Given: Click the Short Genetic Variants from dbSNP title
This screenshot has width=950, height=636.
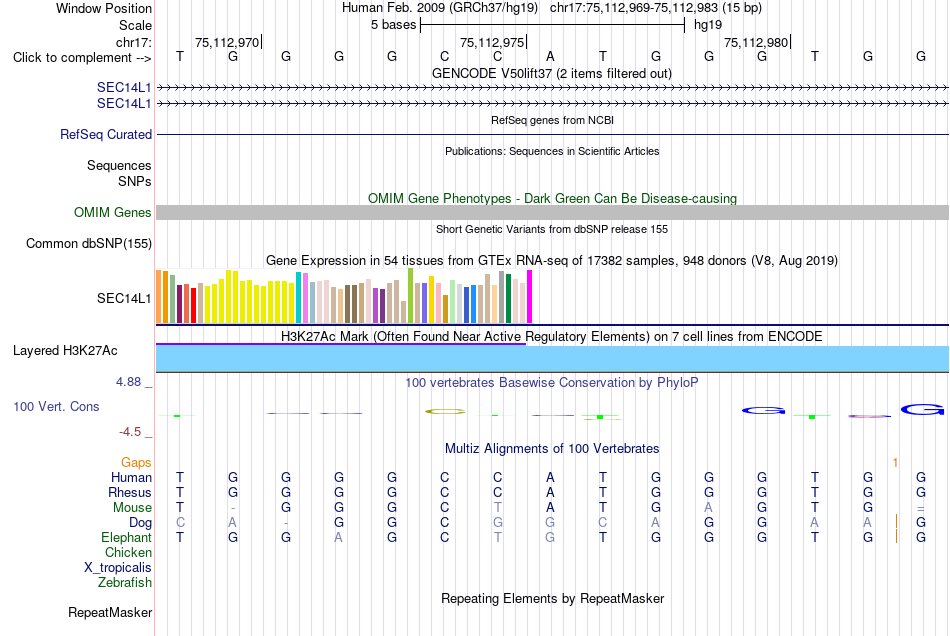Looking at the screenshot, I should [552, 229].
